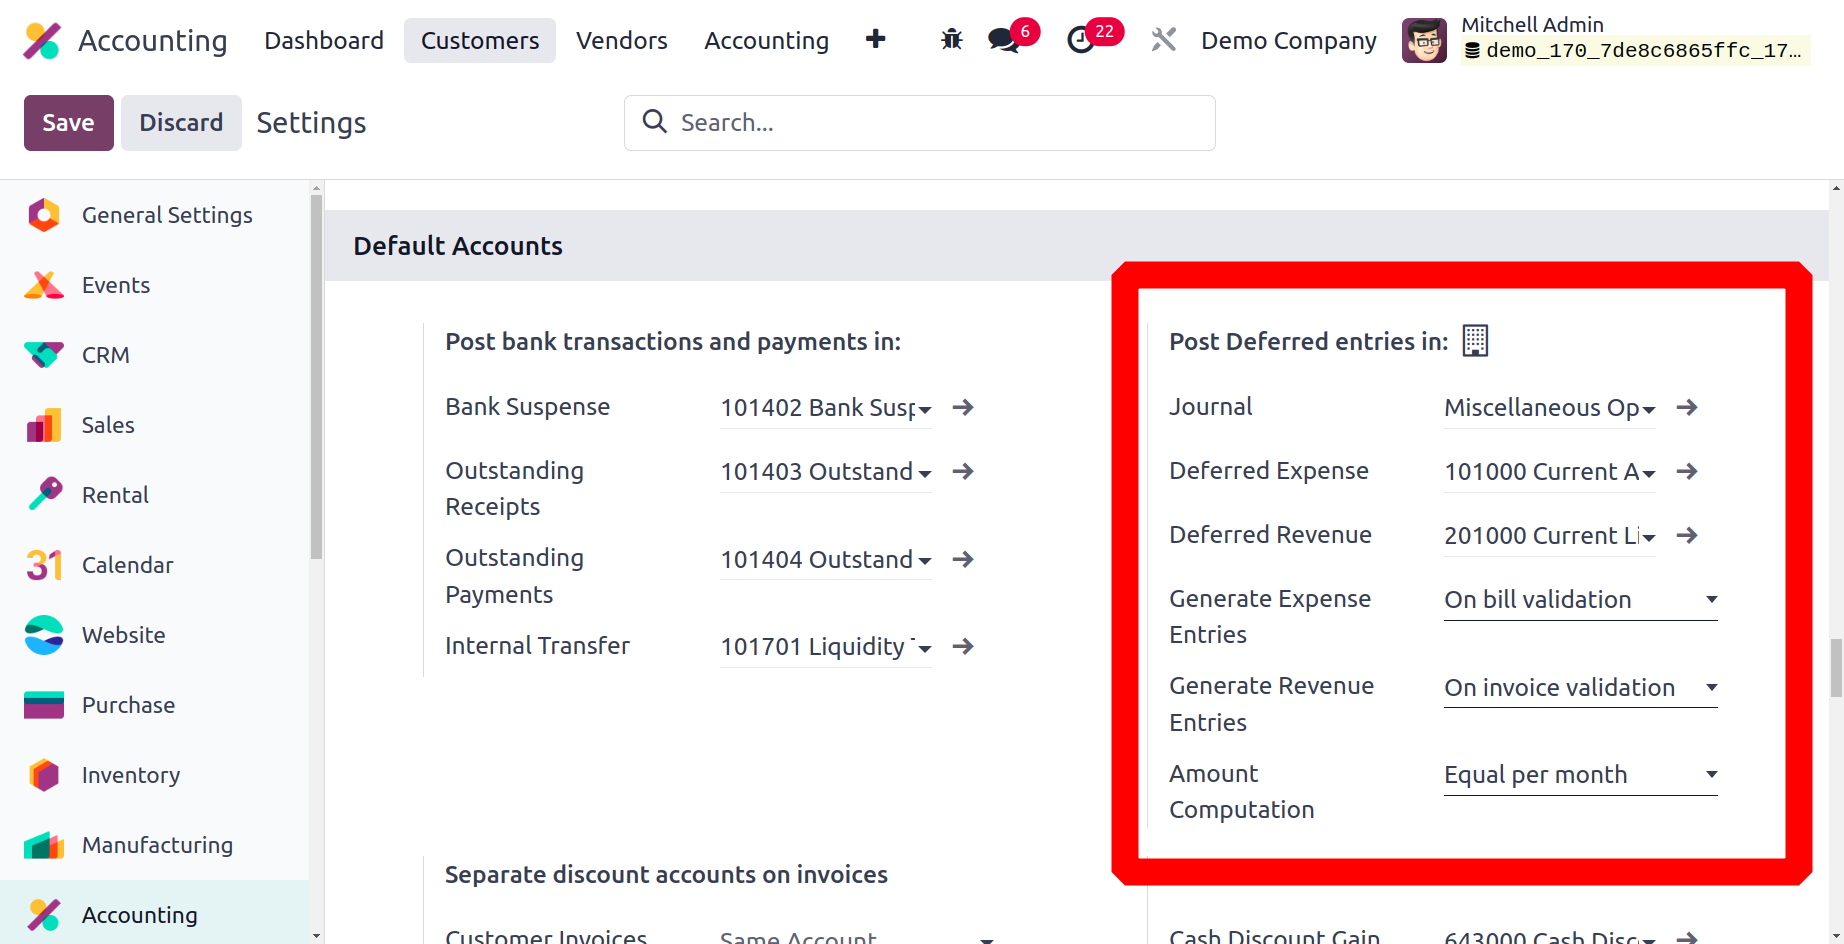The image size is (1844, 944).
Task: Open the Customers menu
Action: coord(480,40)
